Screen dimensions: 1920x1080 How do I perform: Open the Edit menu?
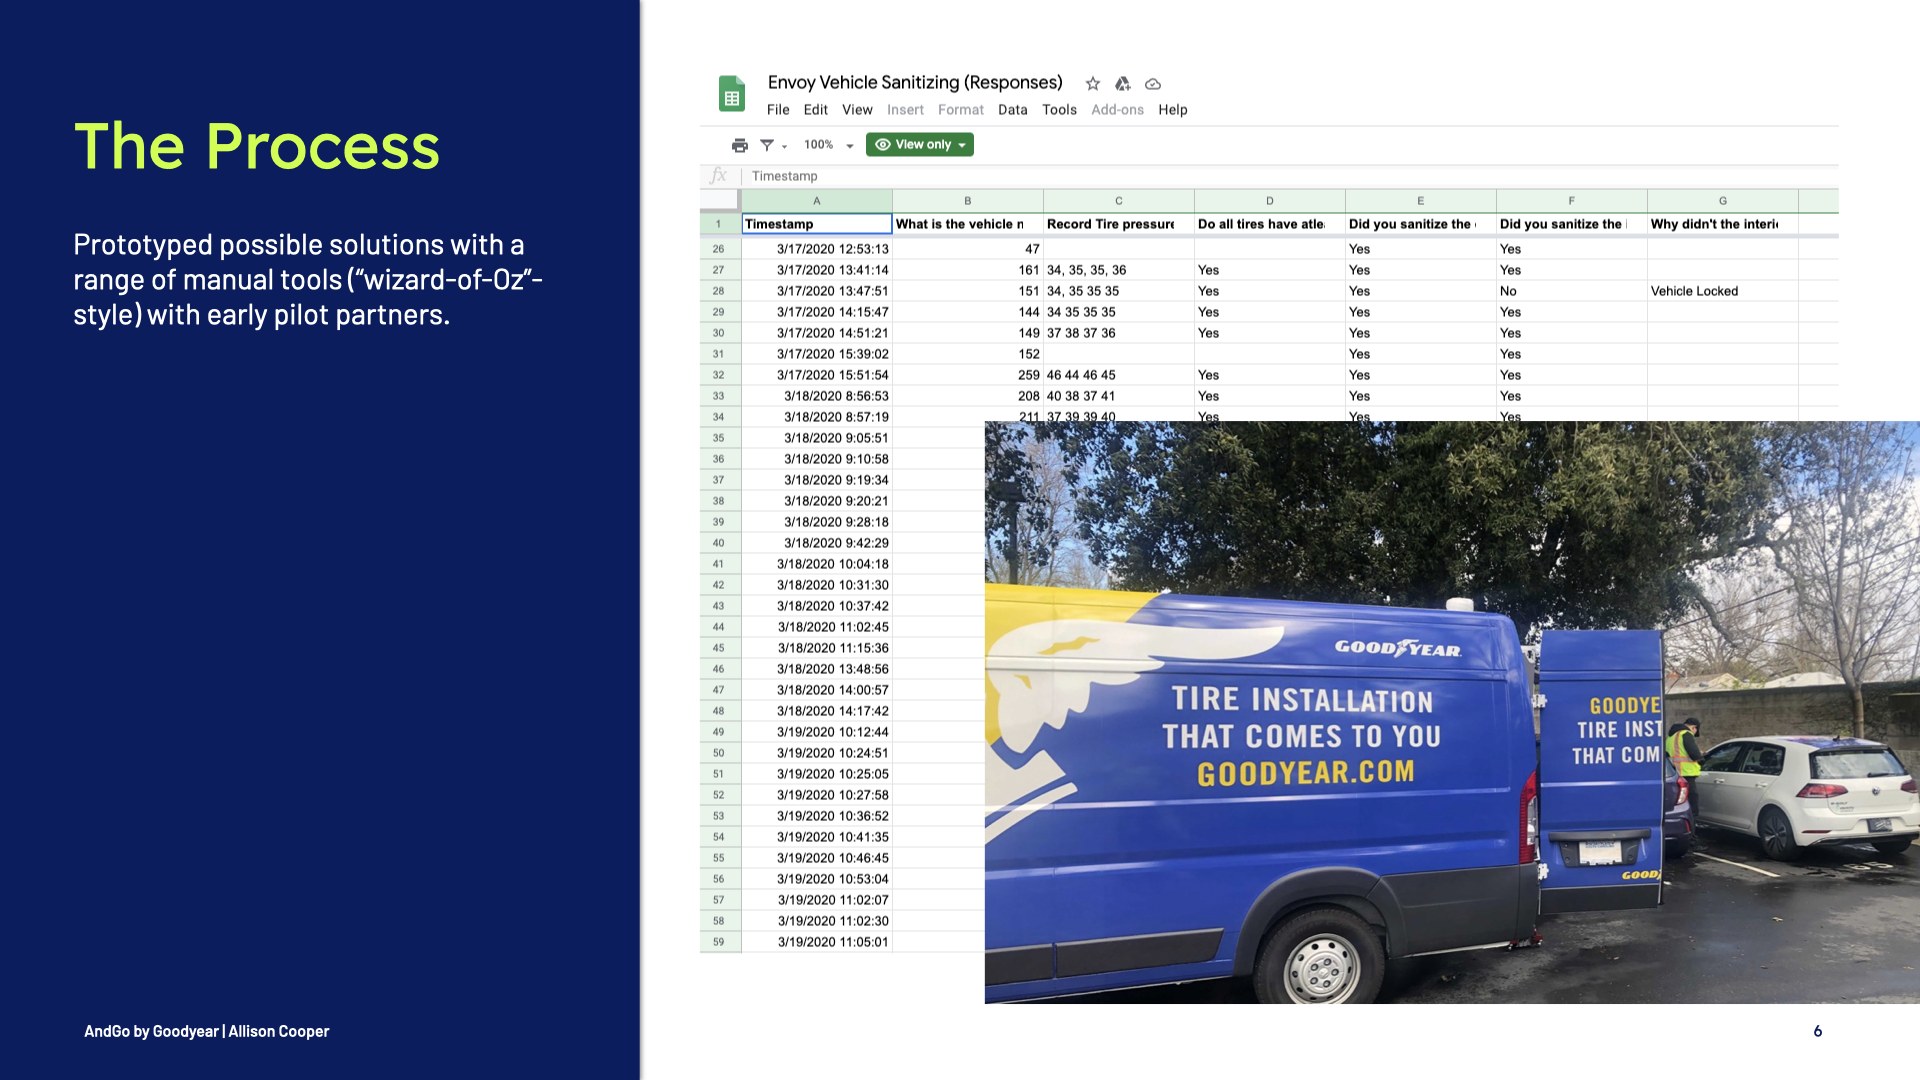coord(816,110)
